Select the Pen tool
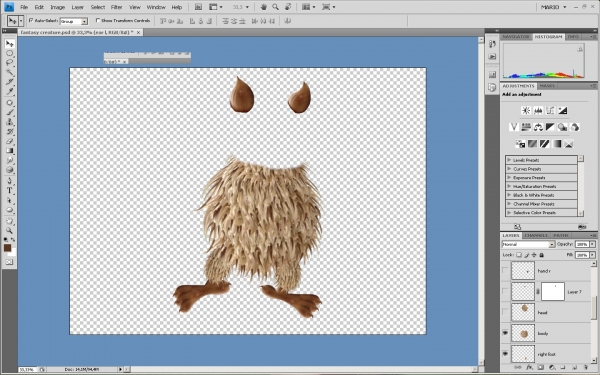Viewport: 600px width, 375px height. tap(9, 181)
